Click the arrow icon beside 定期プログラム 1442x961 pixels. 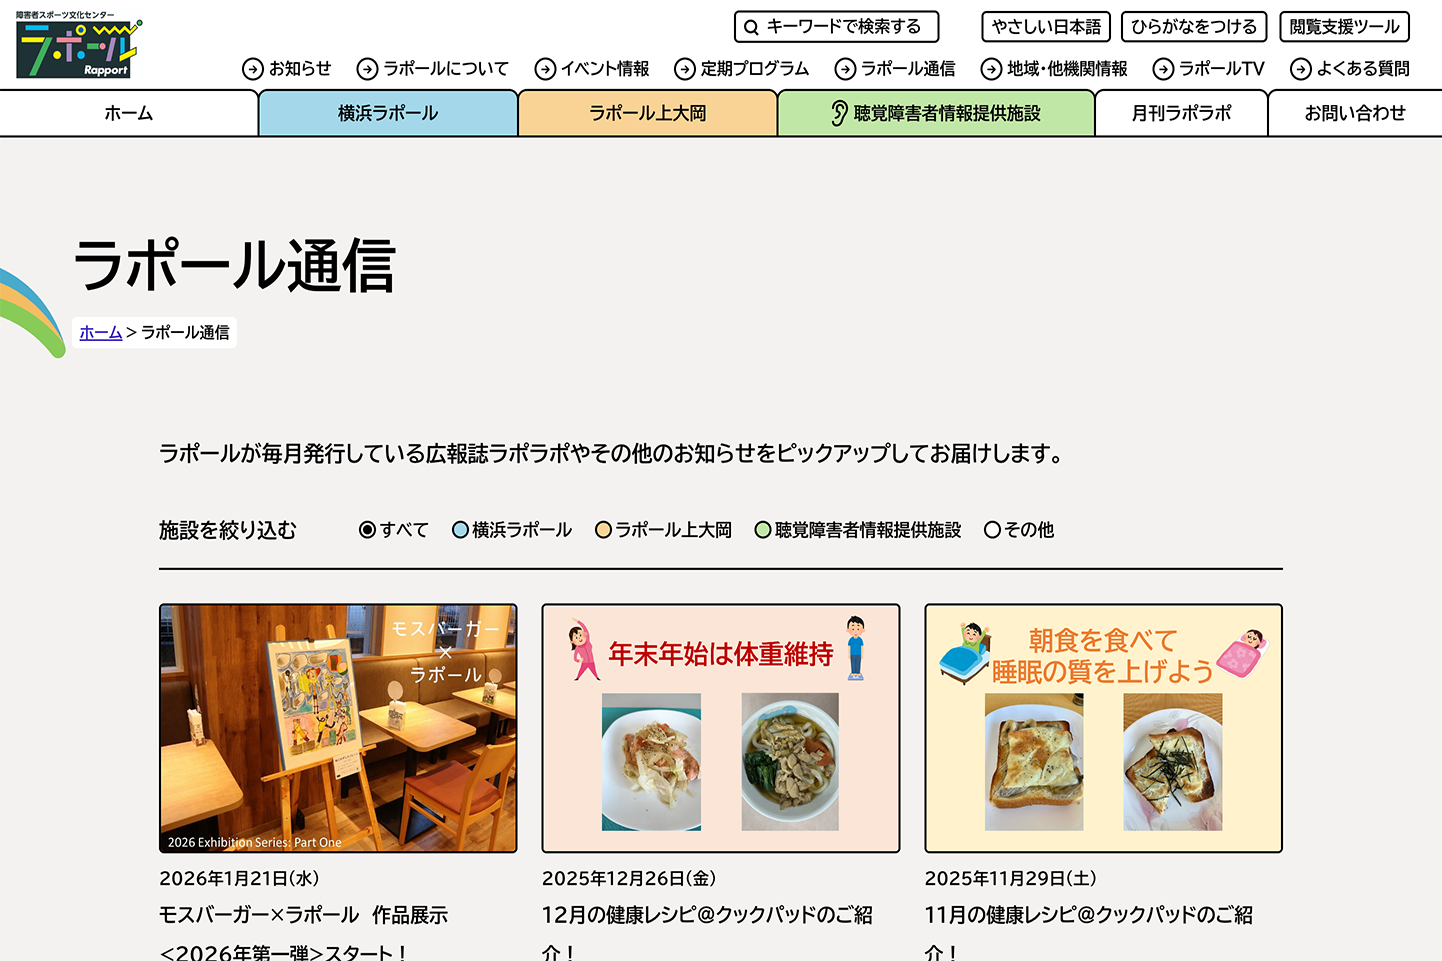point(685,69)
